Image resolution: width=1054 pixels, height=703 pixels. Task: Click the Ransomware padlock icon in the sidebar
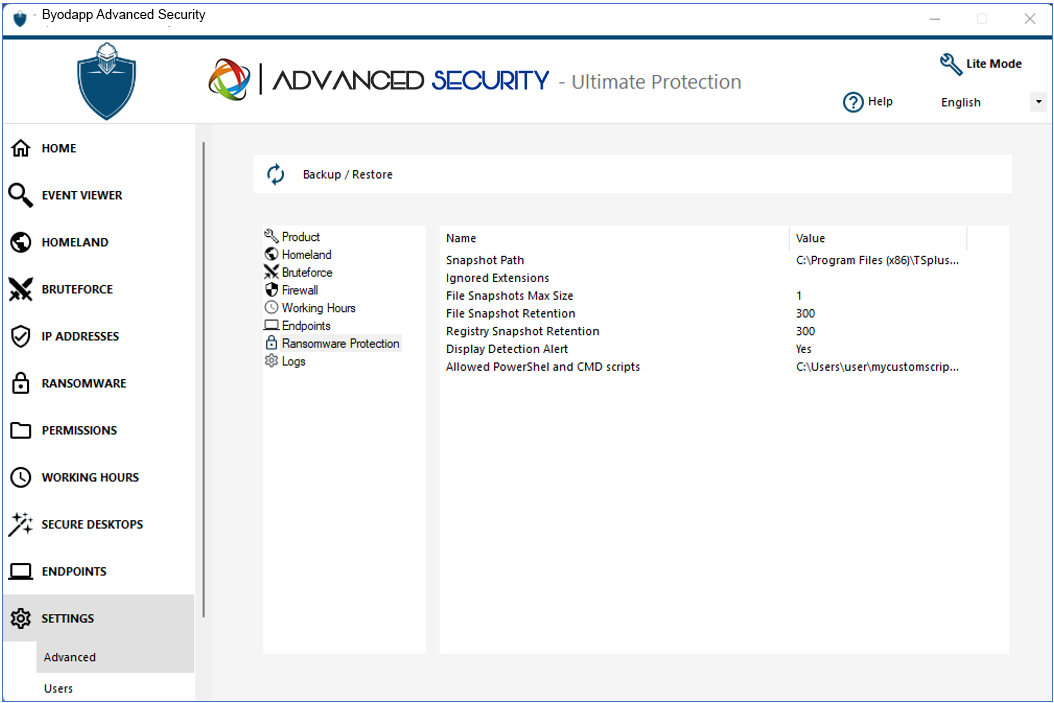coord(21,383)
